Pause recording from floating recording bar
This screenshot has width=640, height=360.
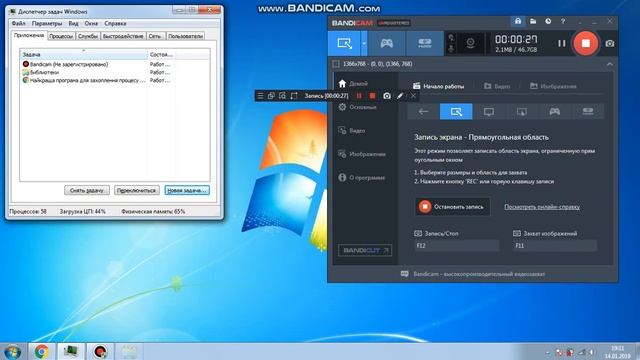point(359,96)
